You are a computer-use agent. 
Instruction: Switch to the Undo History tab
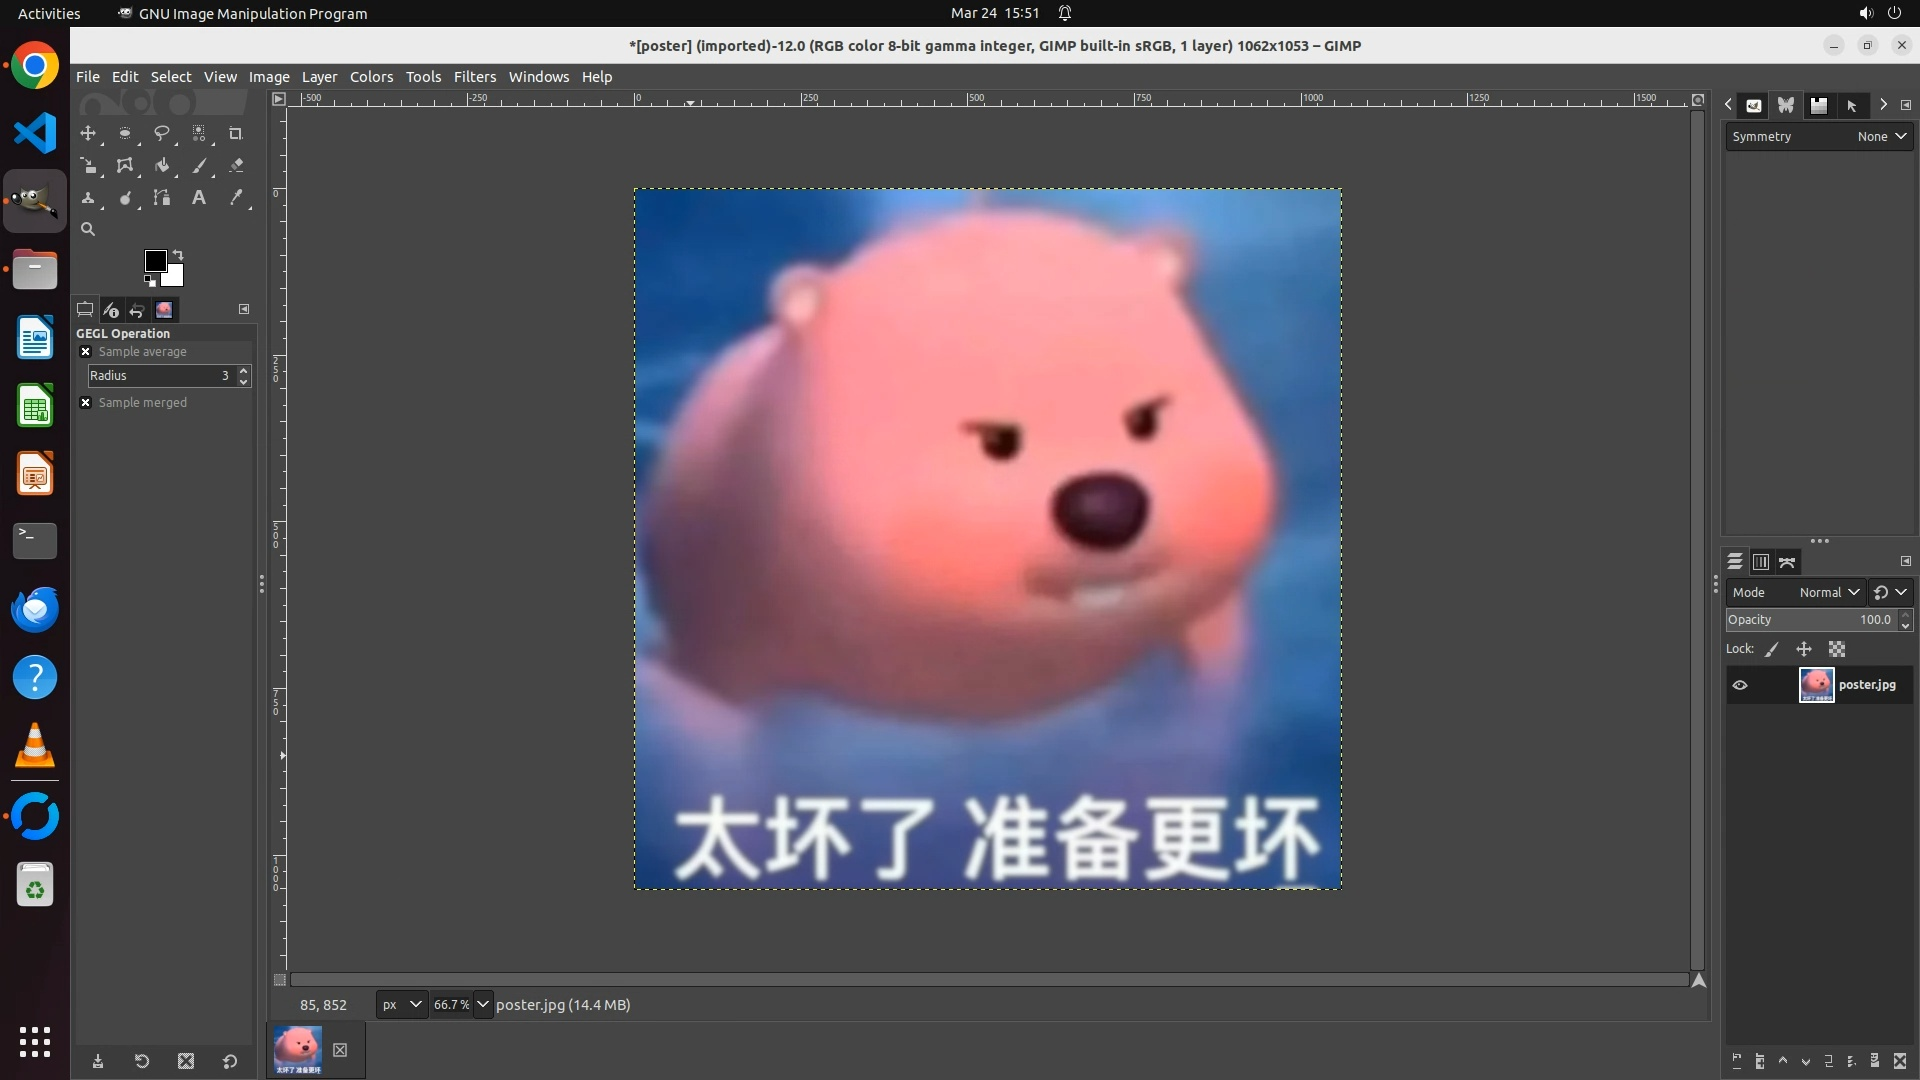pyautogui.click(x=137, y=310)
